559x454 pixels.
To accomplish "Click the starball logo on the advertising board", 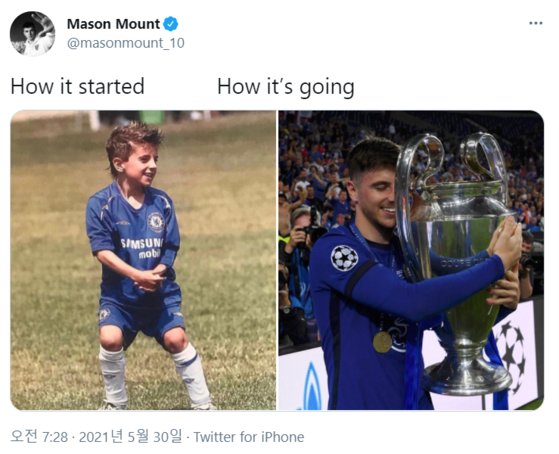I will point(511,353).
